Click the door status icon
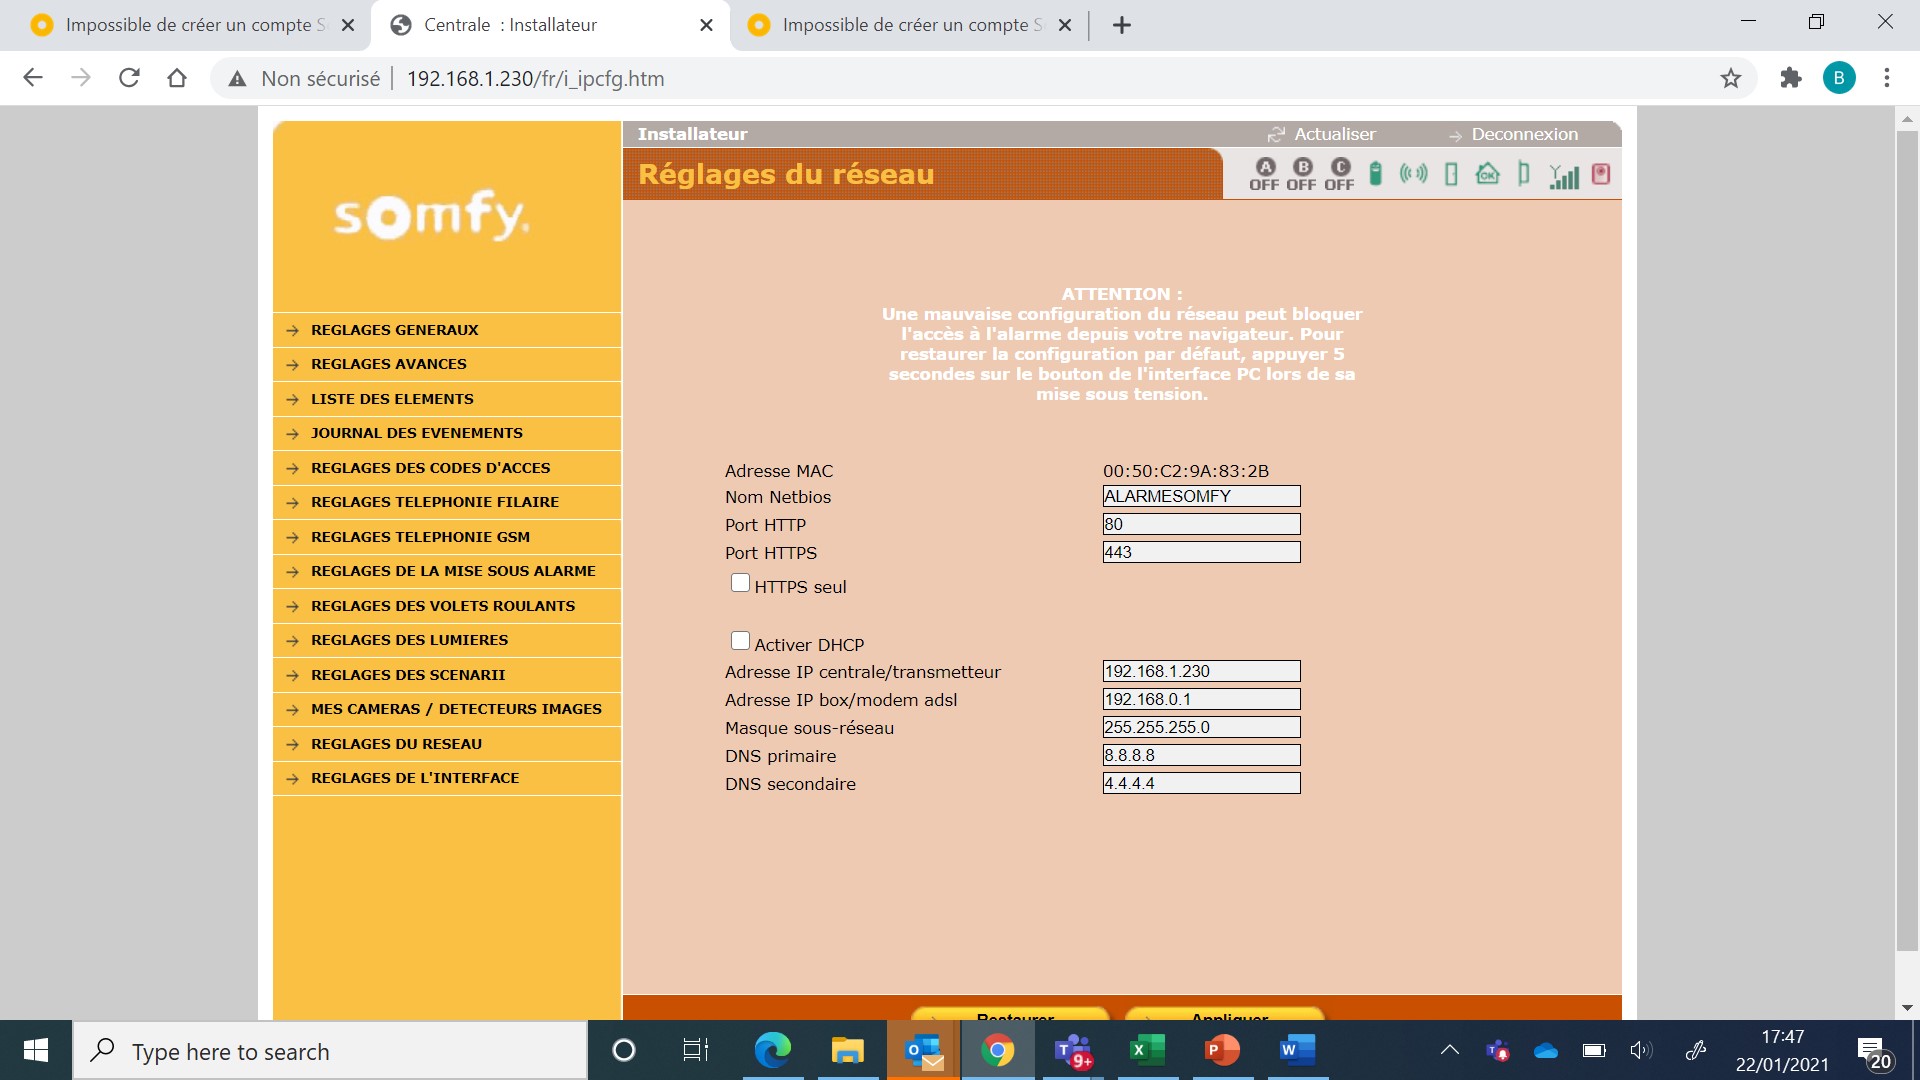Screen dimensions: 1920x1080 point(1451,174)
